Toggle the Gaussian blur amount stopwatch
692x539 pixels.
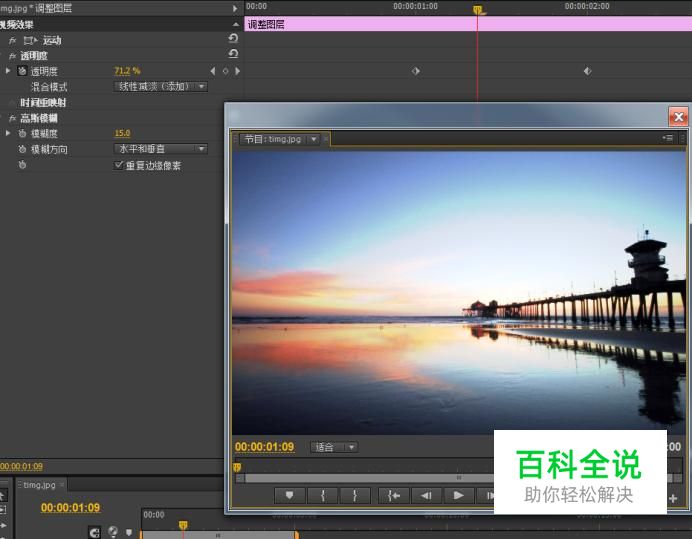click(x=22, y=133)
